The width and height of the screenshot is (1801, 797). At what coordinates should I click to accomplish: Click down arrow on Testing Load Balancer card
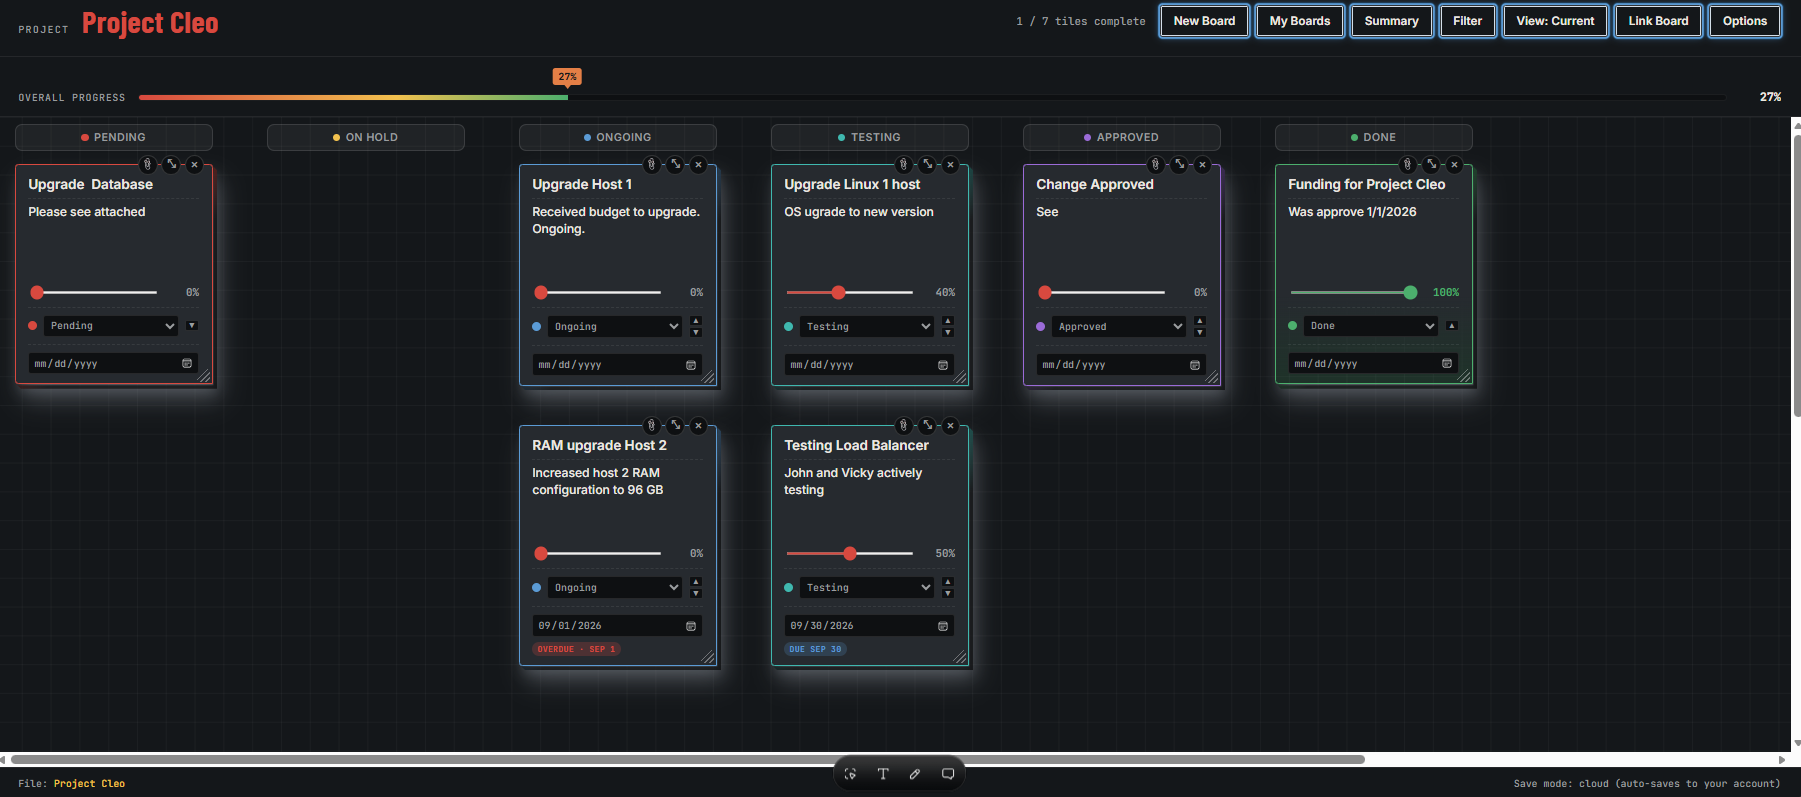(x=948, y=594)
